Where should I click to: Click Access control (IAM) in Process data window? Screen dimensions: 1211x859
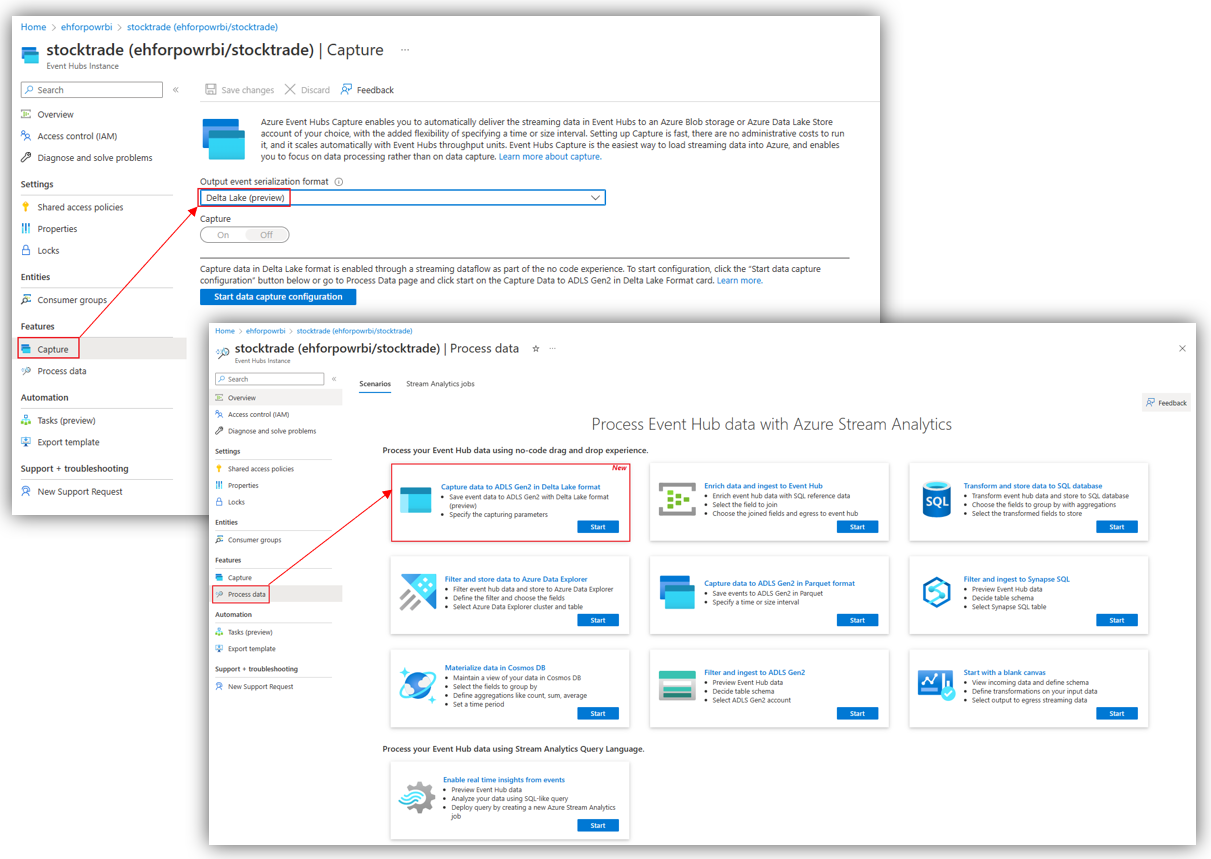coord(258,414)
